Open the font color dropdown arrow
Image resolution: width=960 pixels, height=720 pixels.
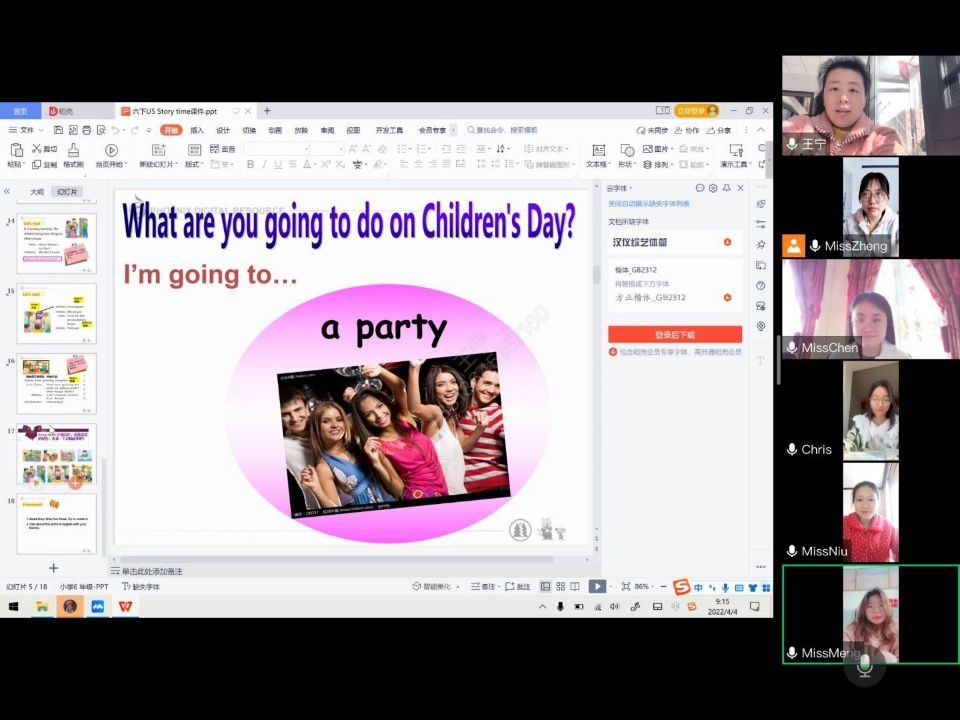pyautogui.click(x=315, y=164)
